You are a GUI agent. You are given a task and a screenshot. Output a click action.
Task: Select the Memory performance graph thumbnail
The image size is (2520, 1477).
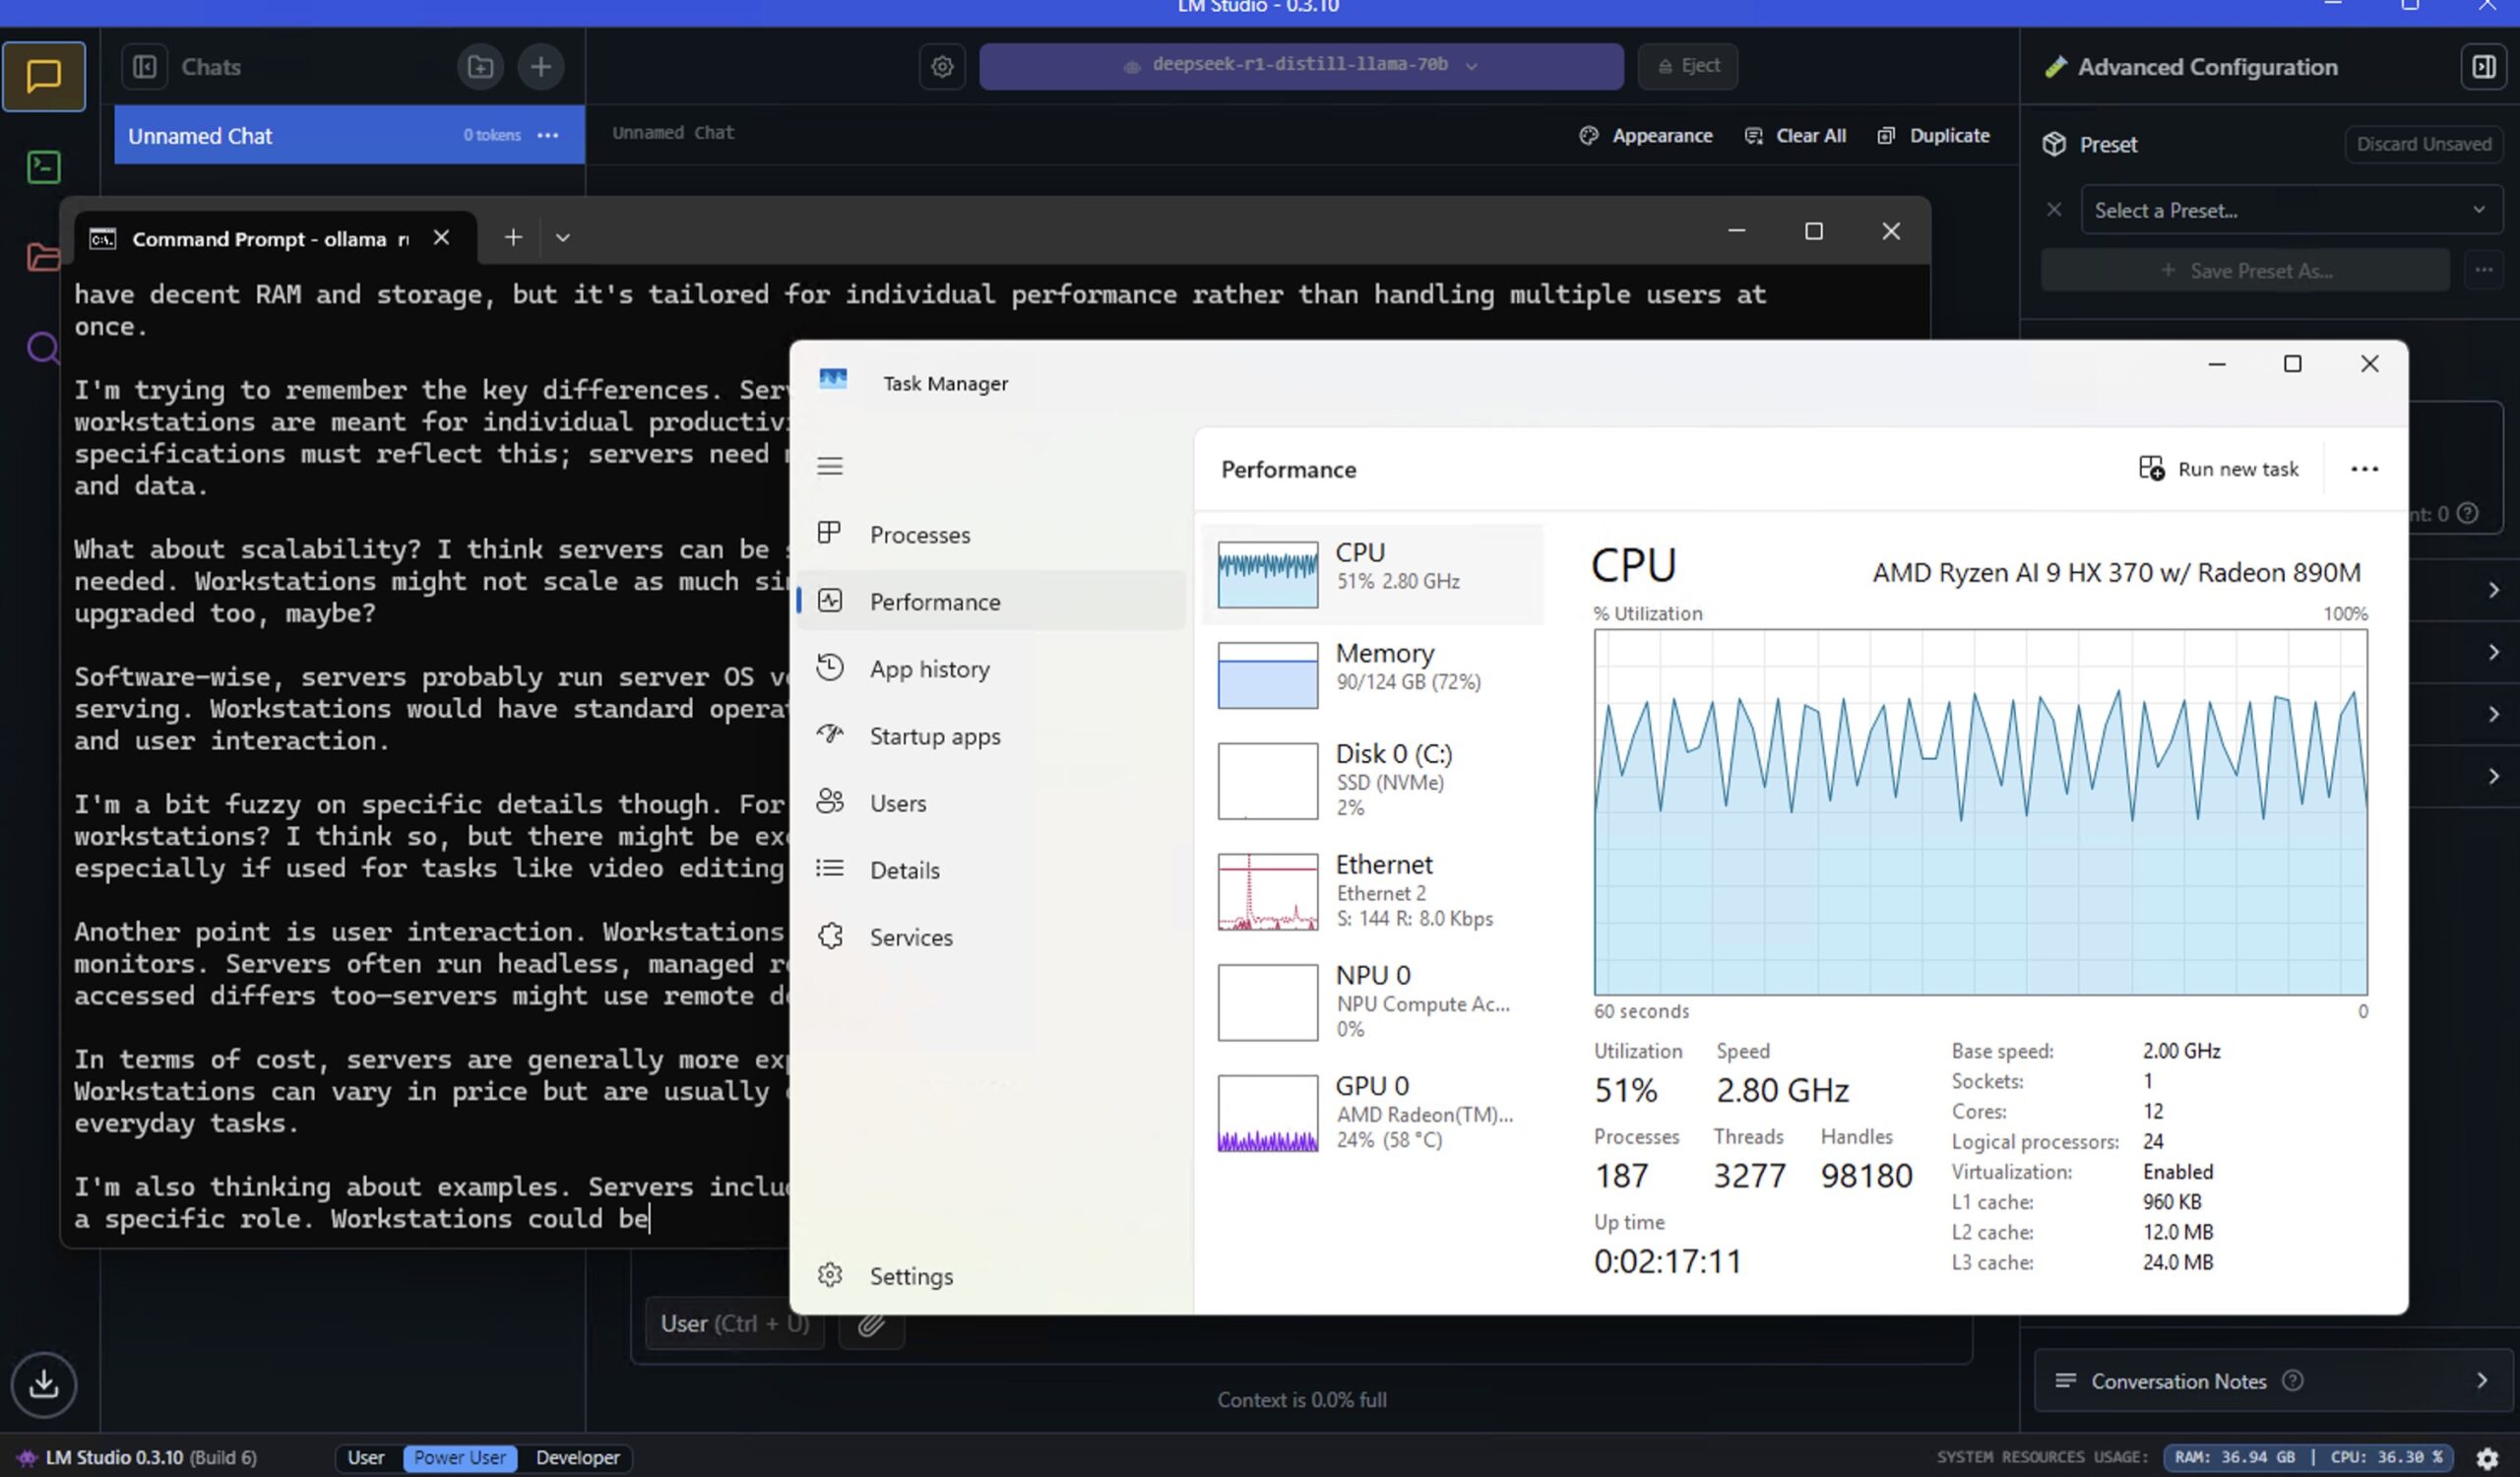1267,675
